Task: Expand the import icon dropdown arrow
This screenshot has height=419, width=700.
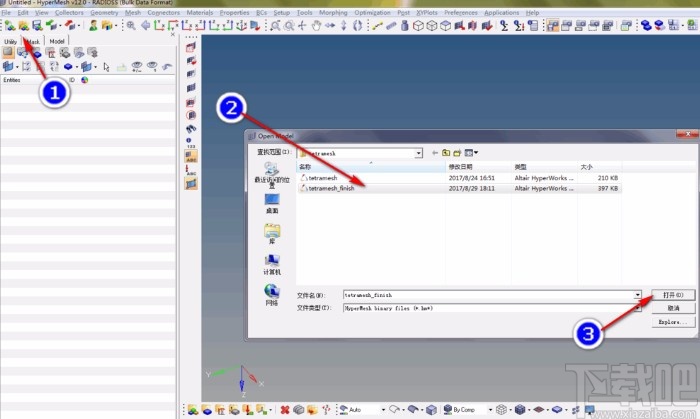Action: (x=60, y=25)
